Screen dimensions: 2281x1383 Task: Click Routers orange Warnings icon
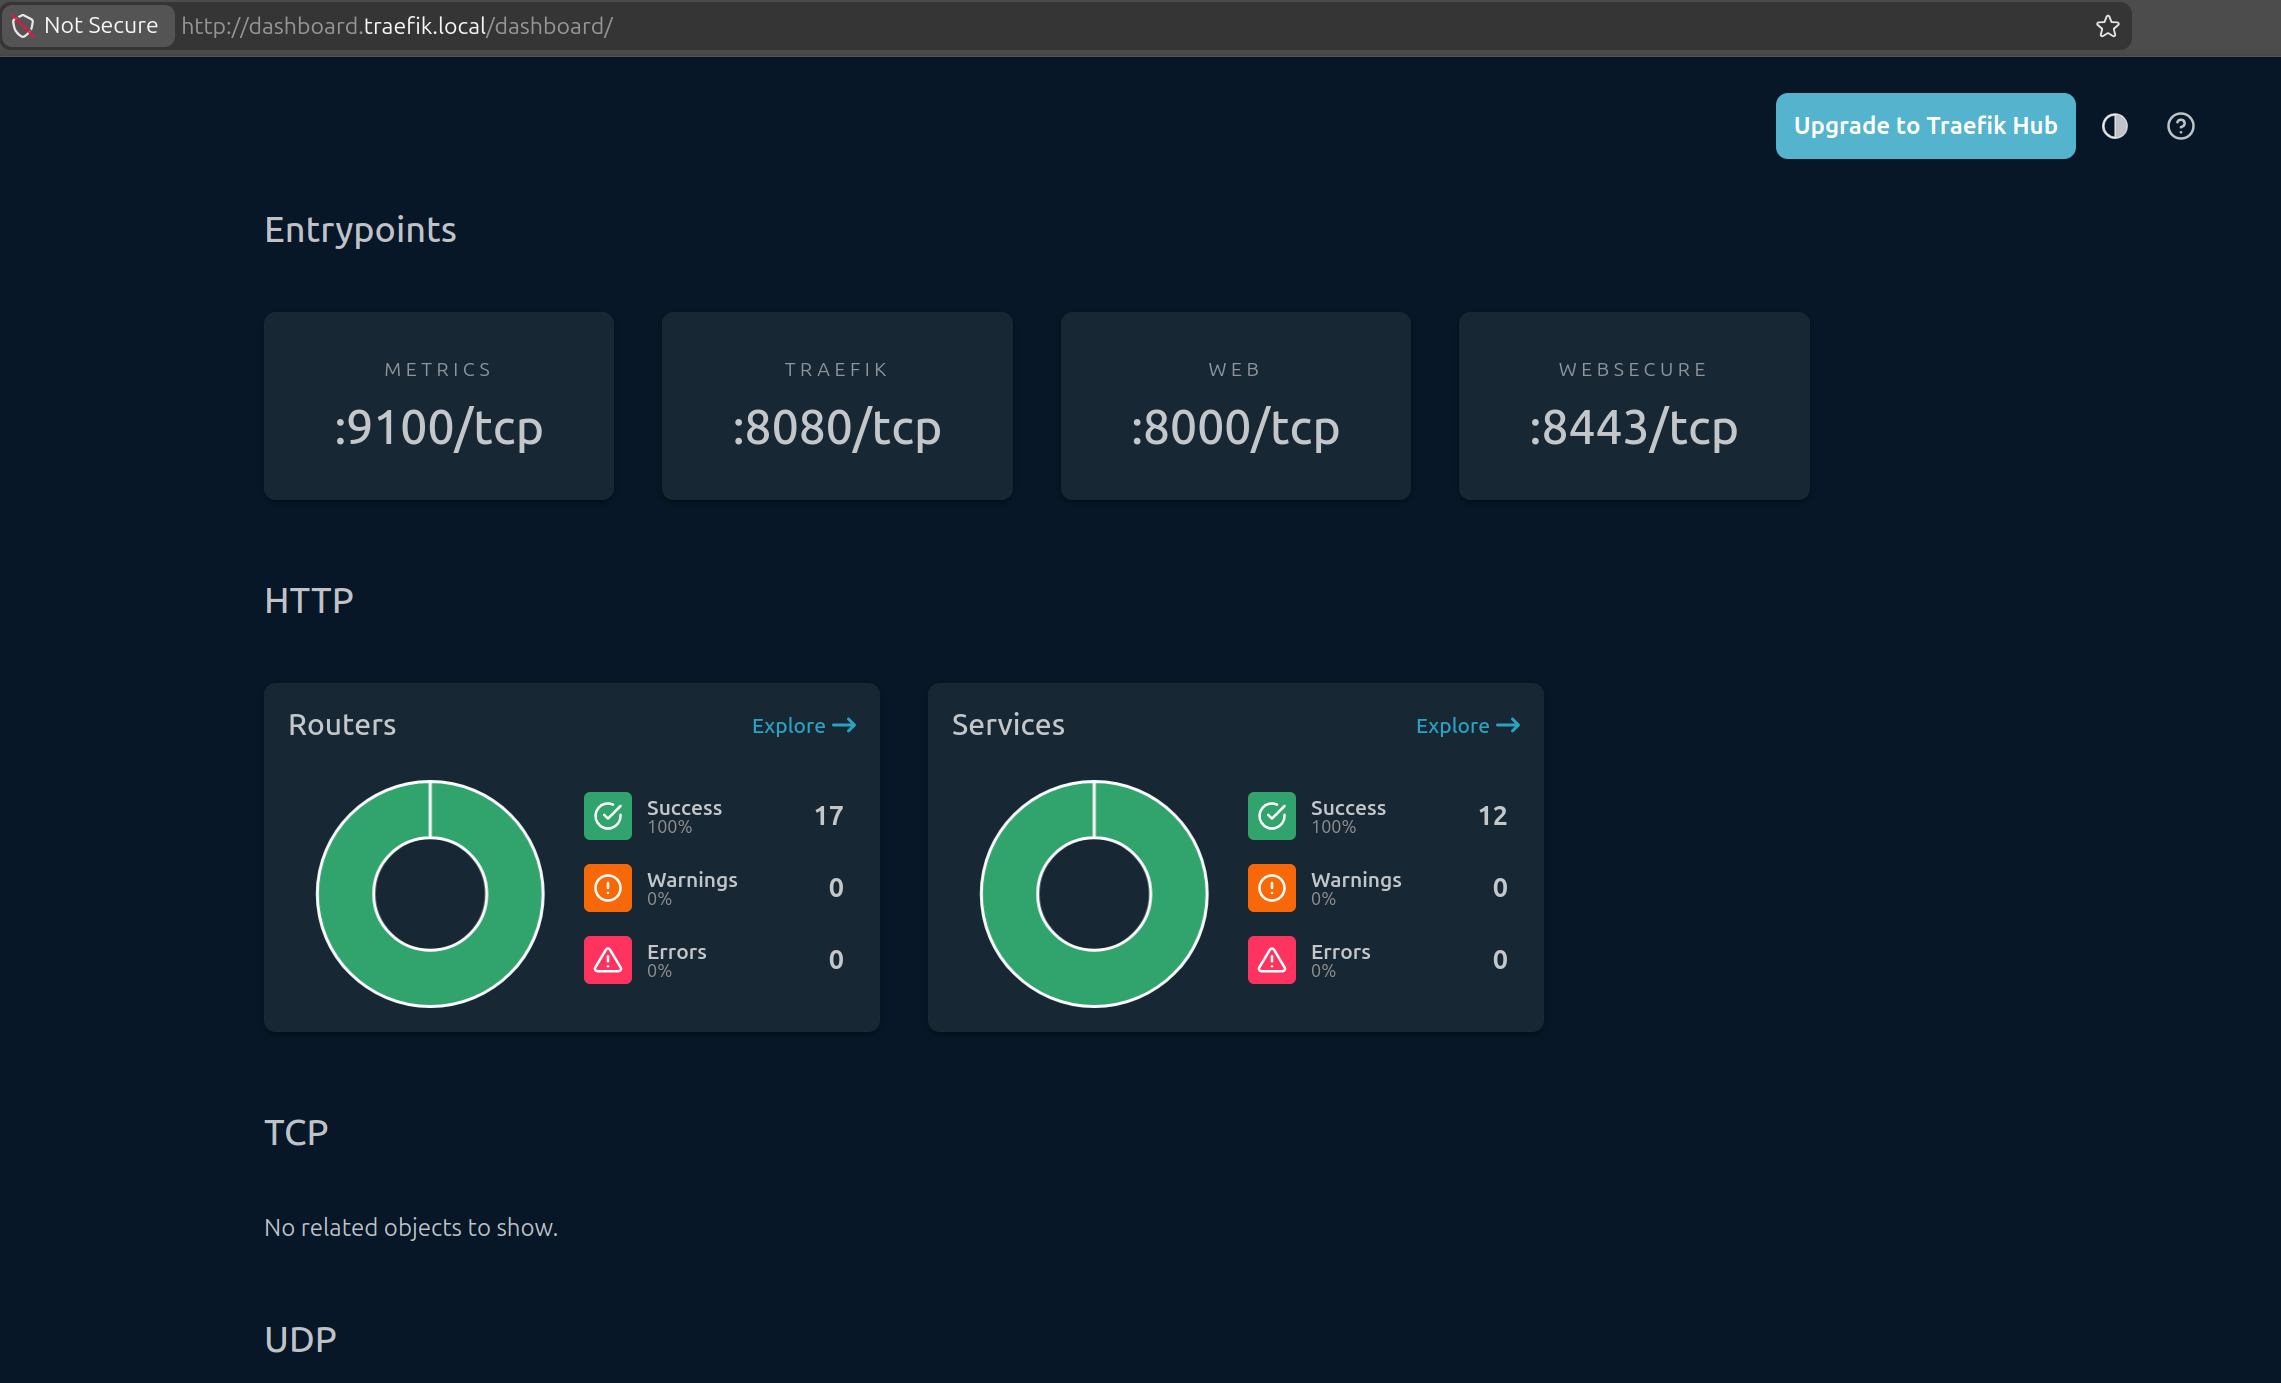pos(607,888)
